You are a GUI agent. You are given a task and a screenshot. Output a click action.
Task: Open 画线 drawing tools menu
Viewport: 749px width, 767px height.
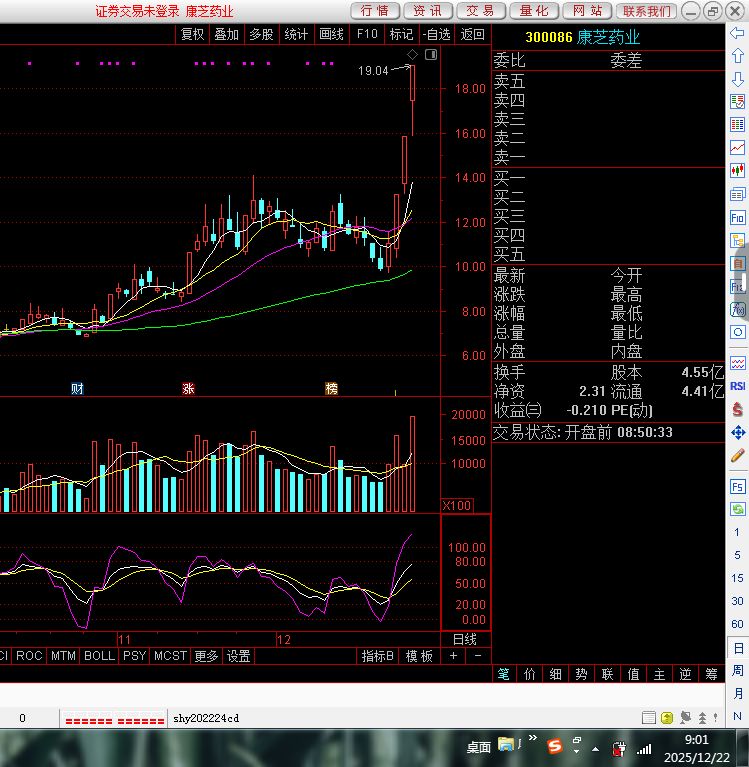[x=331, y=34]
